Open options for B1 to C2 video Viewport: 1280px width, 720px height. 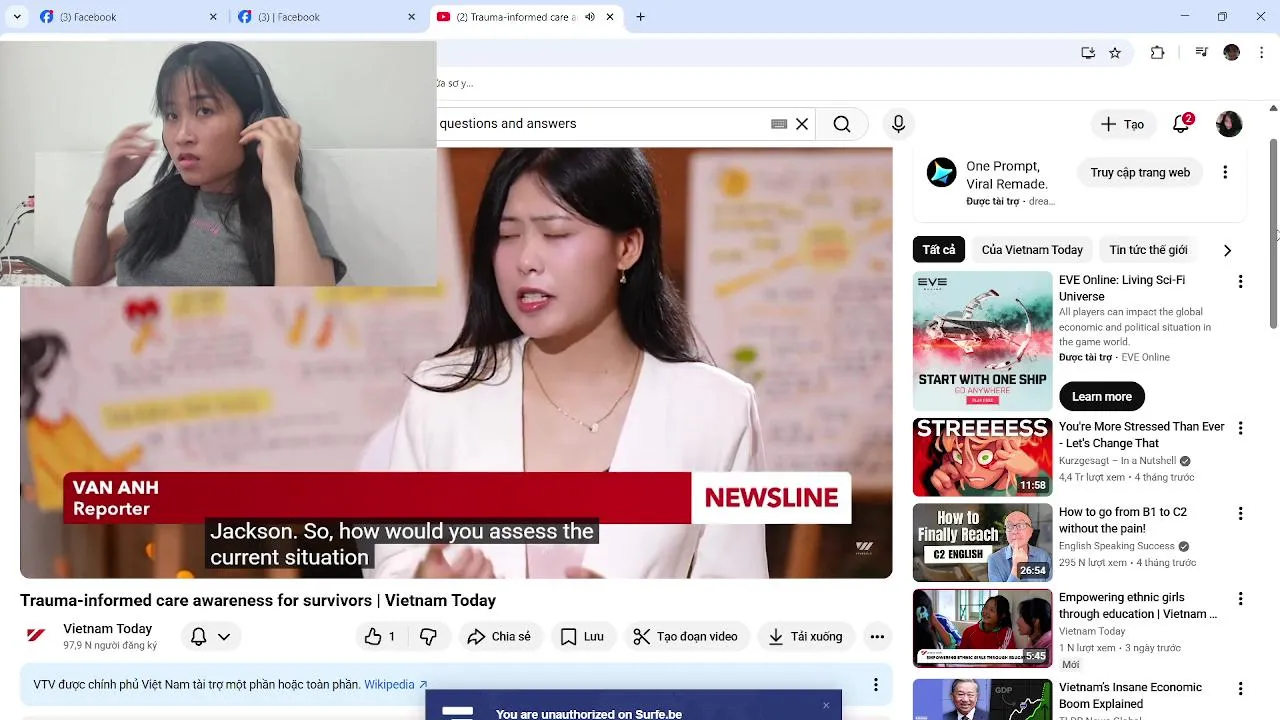1240,513
